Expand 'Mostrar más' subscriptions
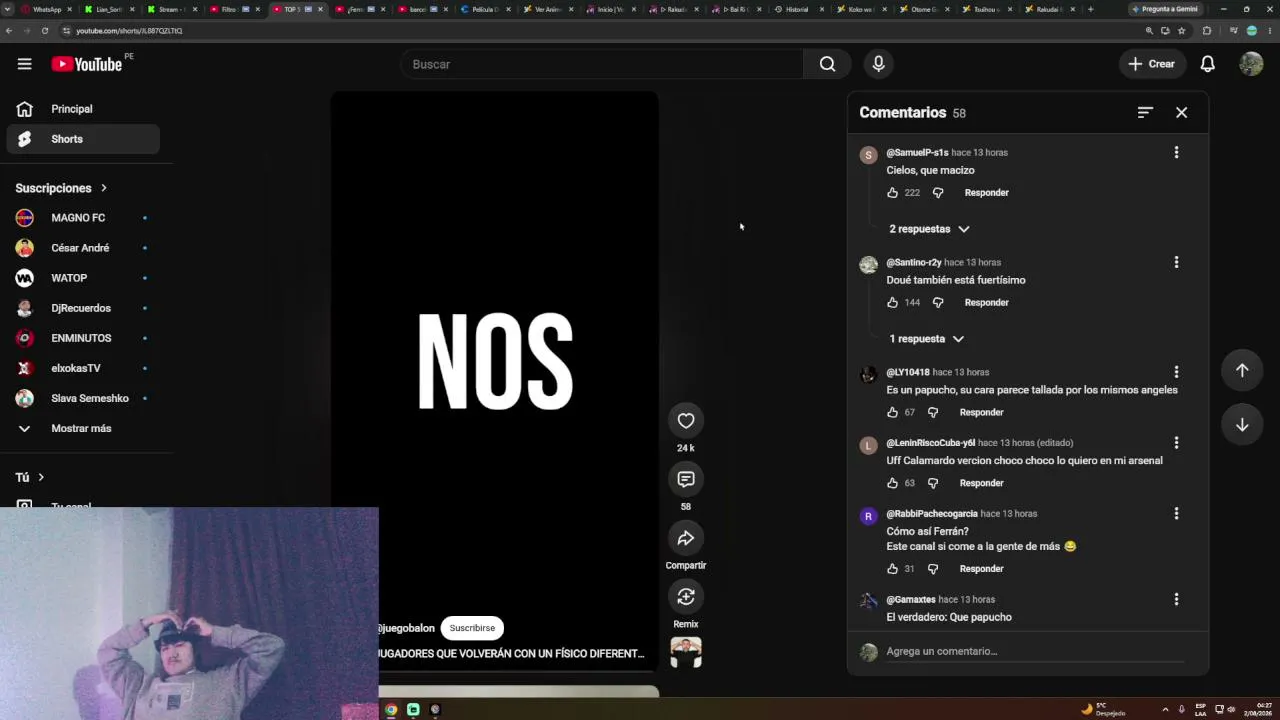Screen dimensions: 1280x720 pyautogui.click(x=83, y=428)
